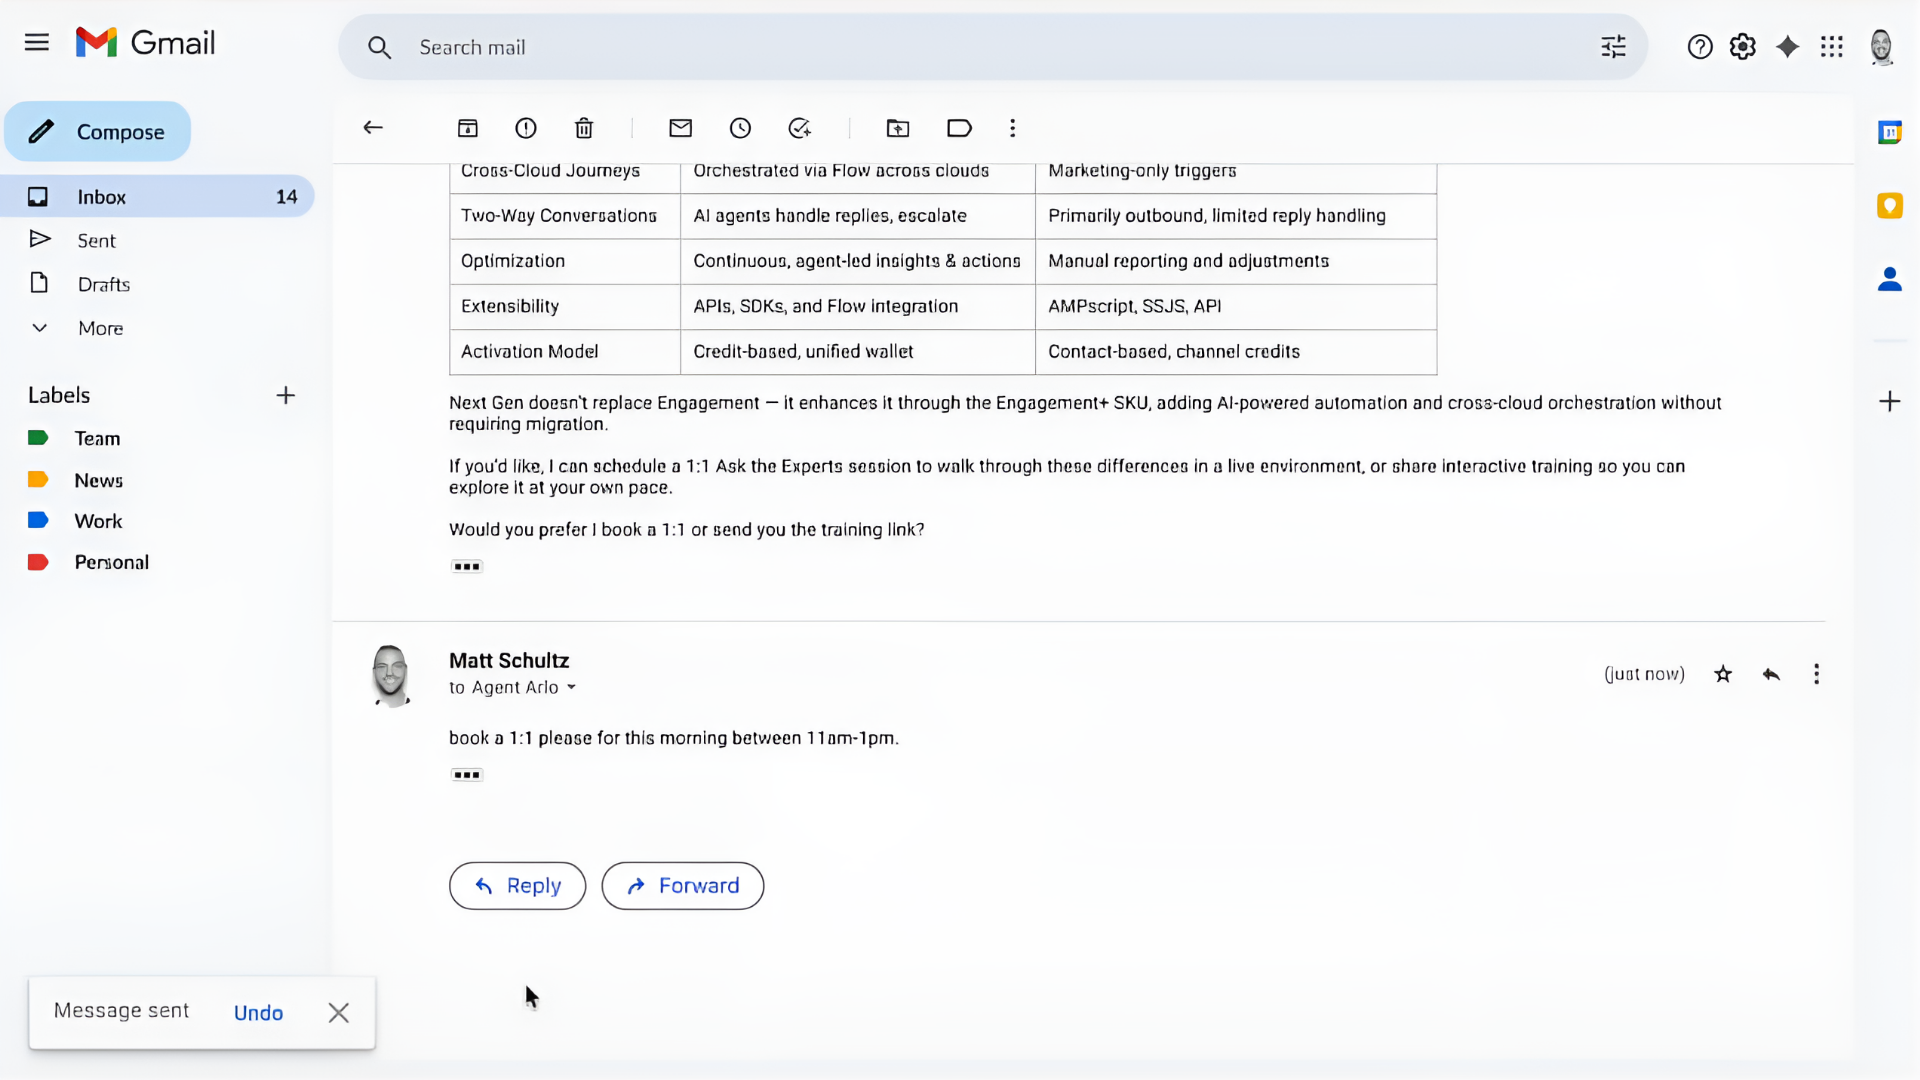Add conversation to Tasks

(x=799, y=128)
